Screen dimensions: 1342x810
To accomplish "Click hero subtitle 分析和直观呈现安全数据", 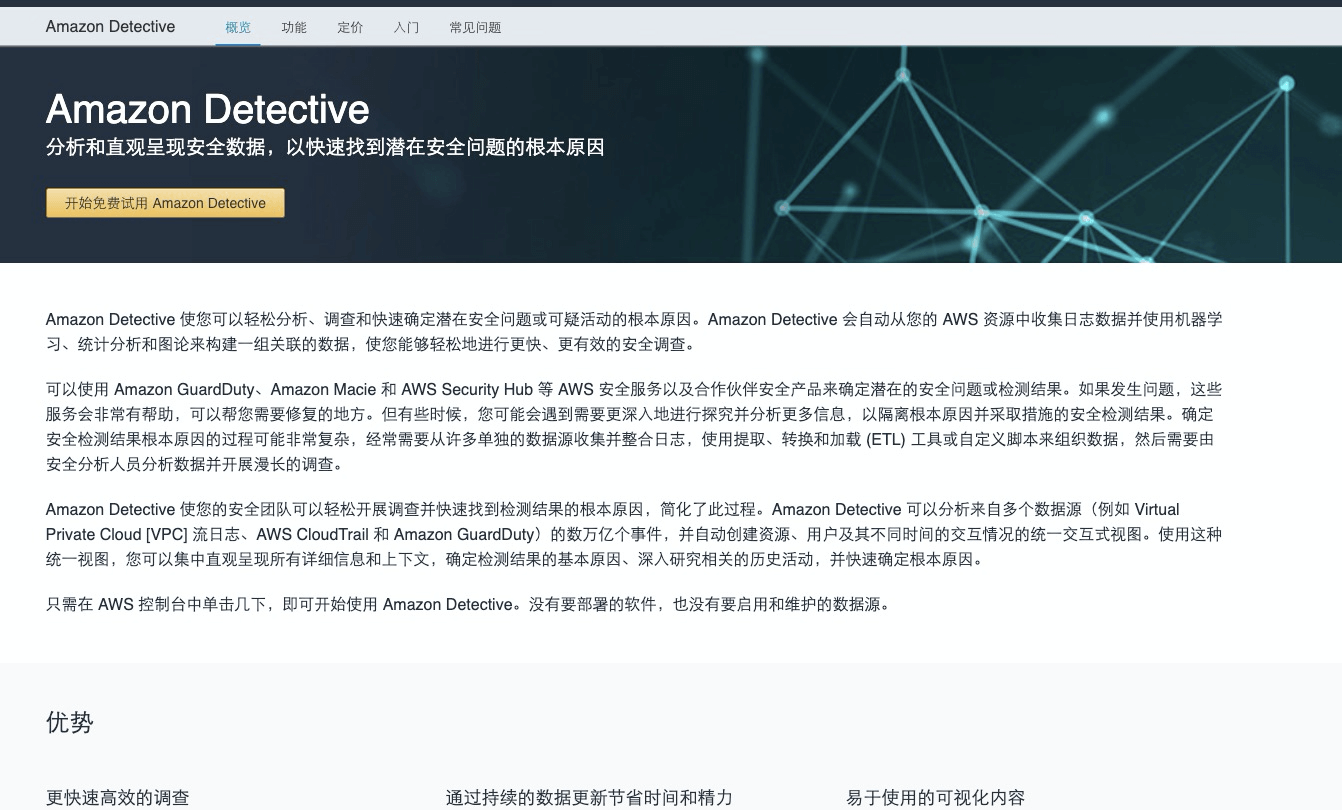I will (325, 148).
